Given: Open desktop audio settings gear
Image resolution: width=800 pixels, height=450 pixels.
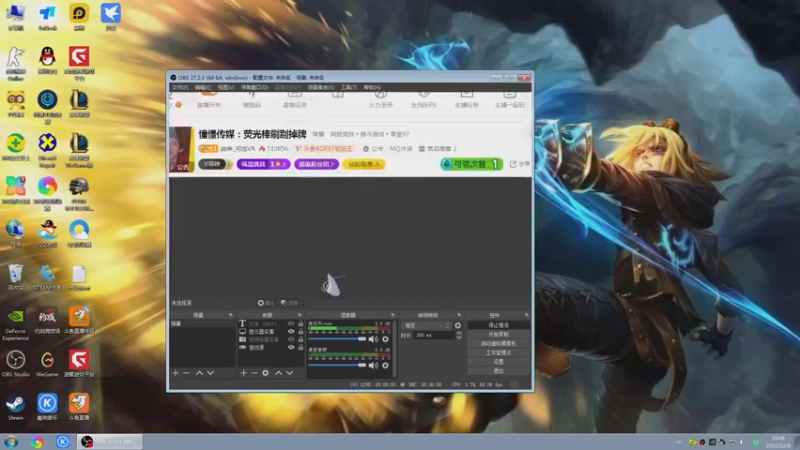Looking at the screenshot, I should (385, 365).
